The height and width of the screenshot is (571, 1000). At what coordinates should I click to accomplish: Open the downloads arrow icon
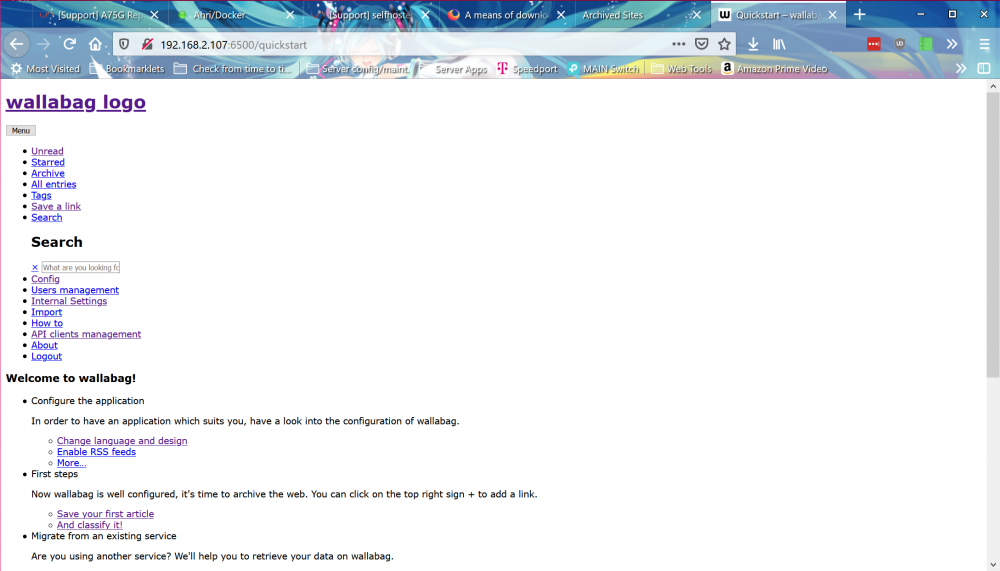[753, 44]
